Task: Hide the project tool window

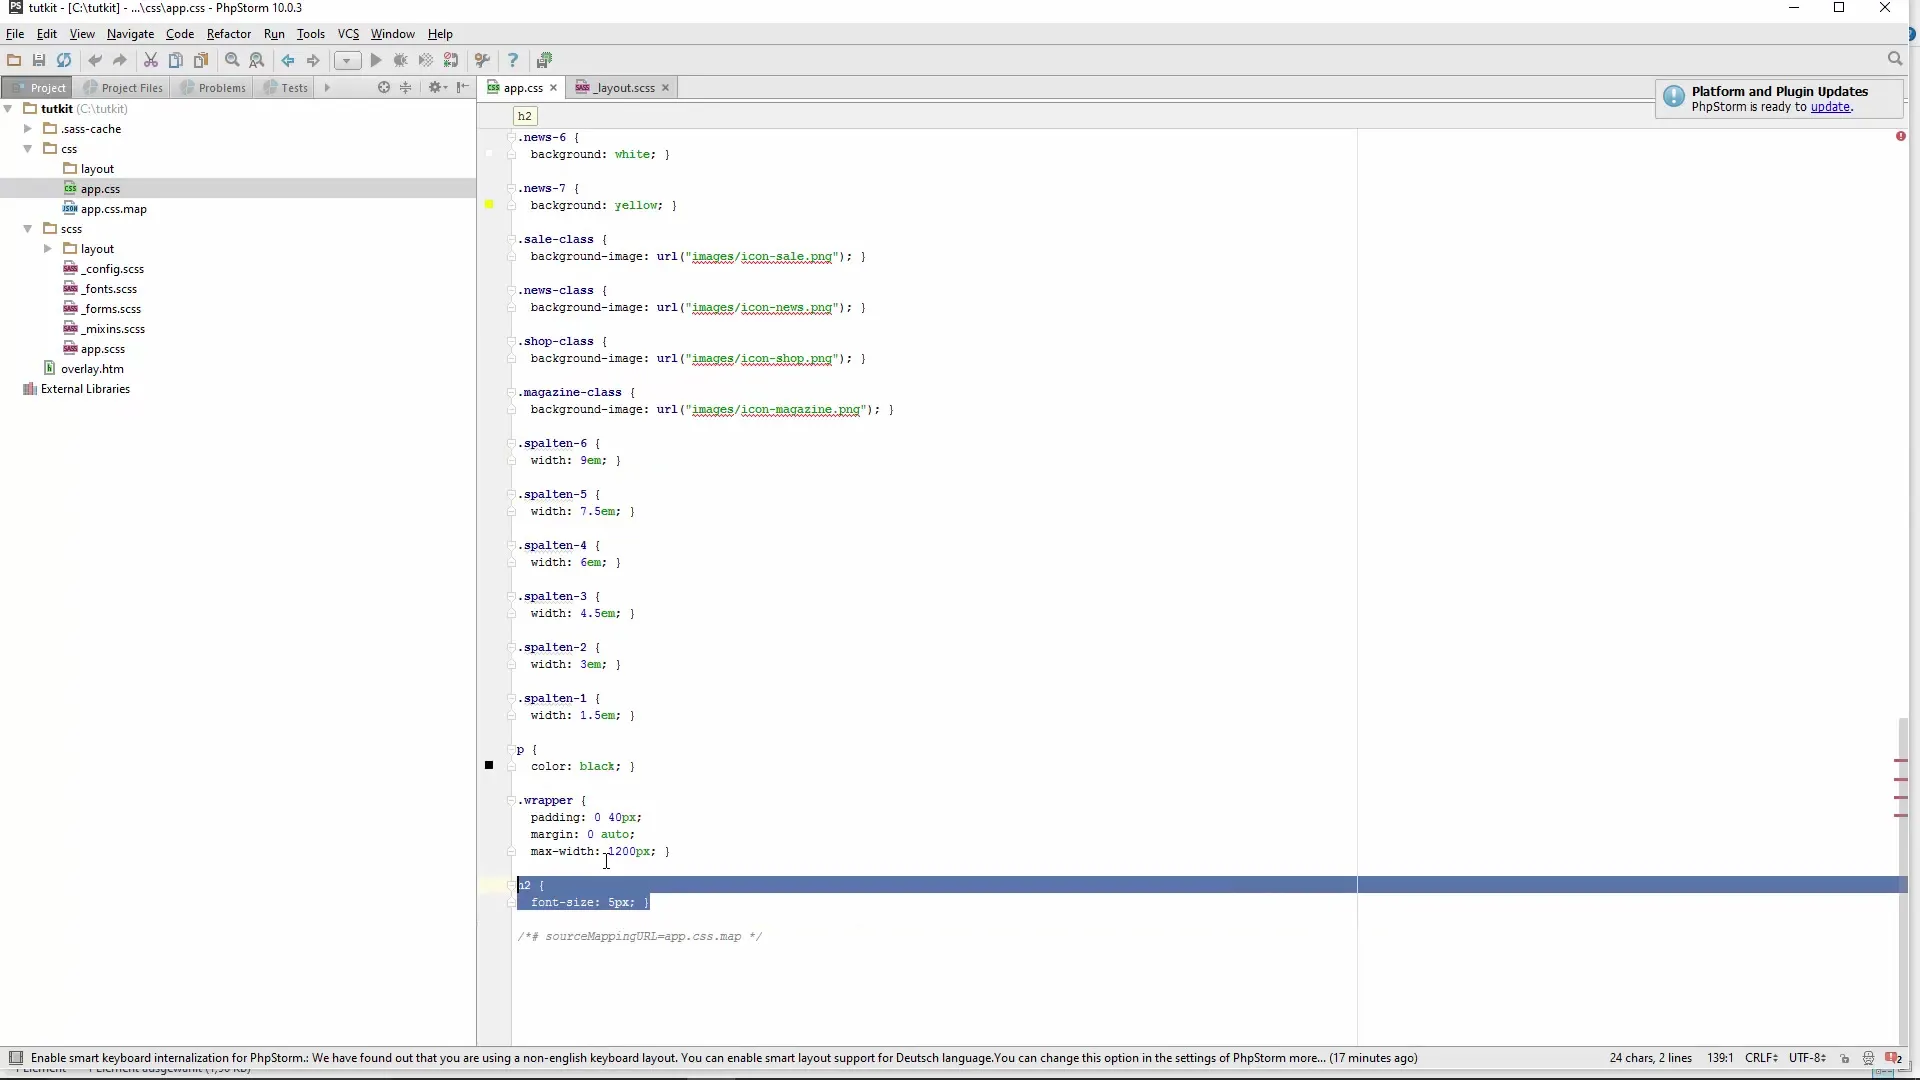Action: [462, 88]
